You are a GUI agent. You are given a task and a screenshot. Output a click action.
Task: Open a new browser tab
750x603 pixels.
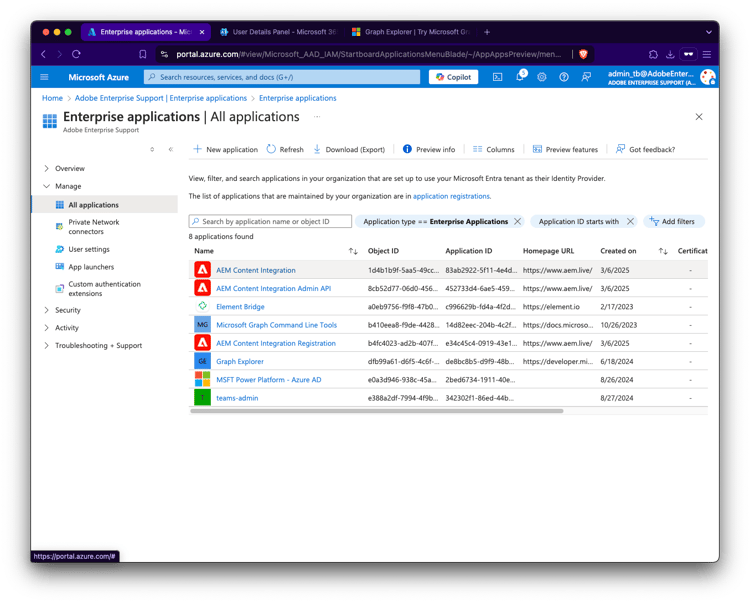(487, 32)
